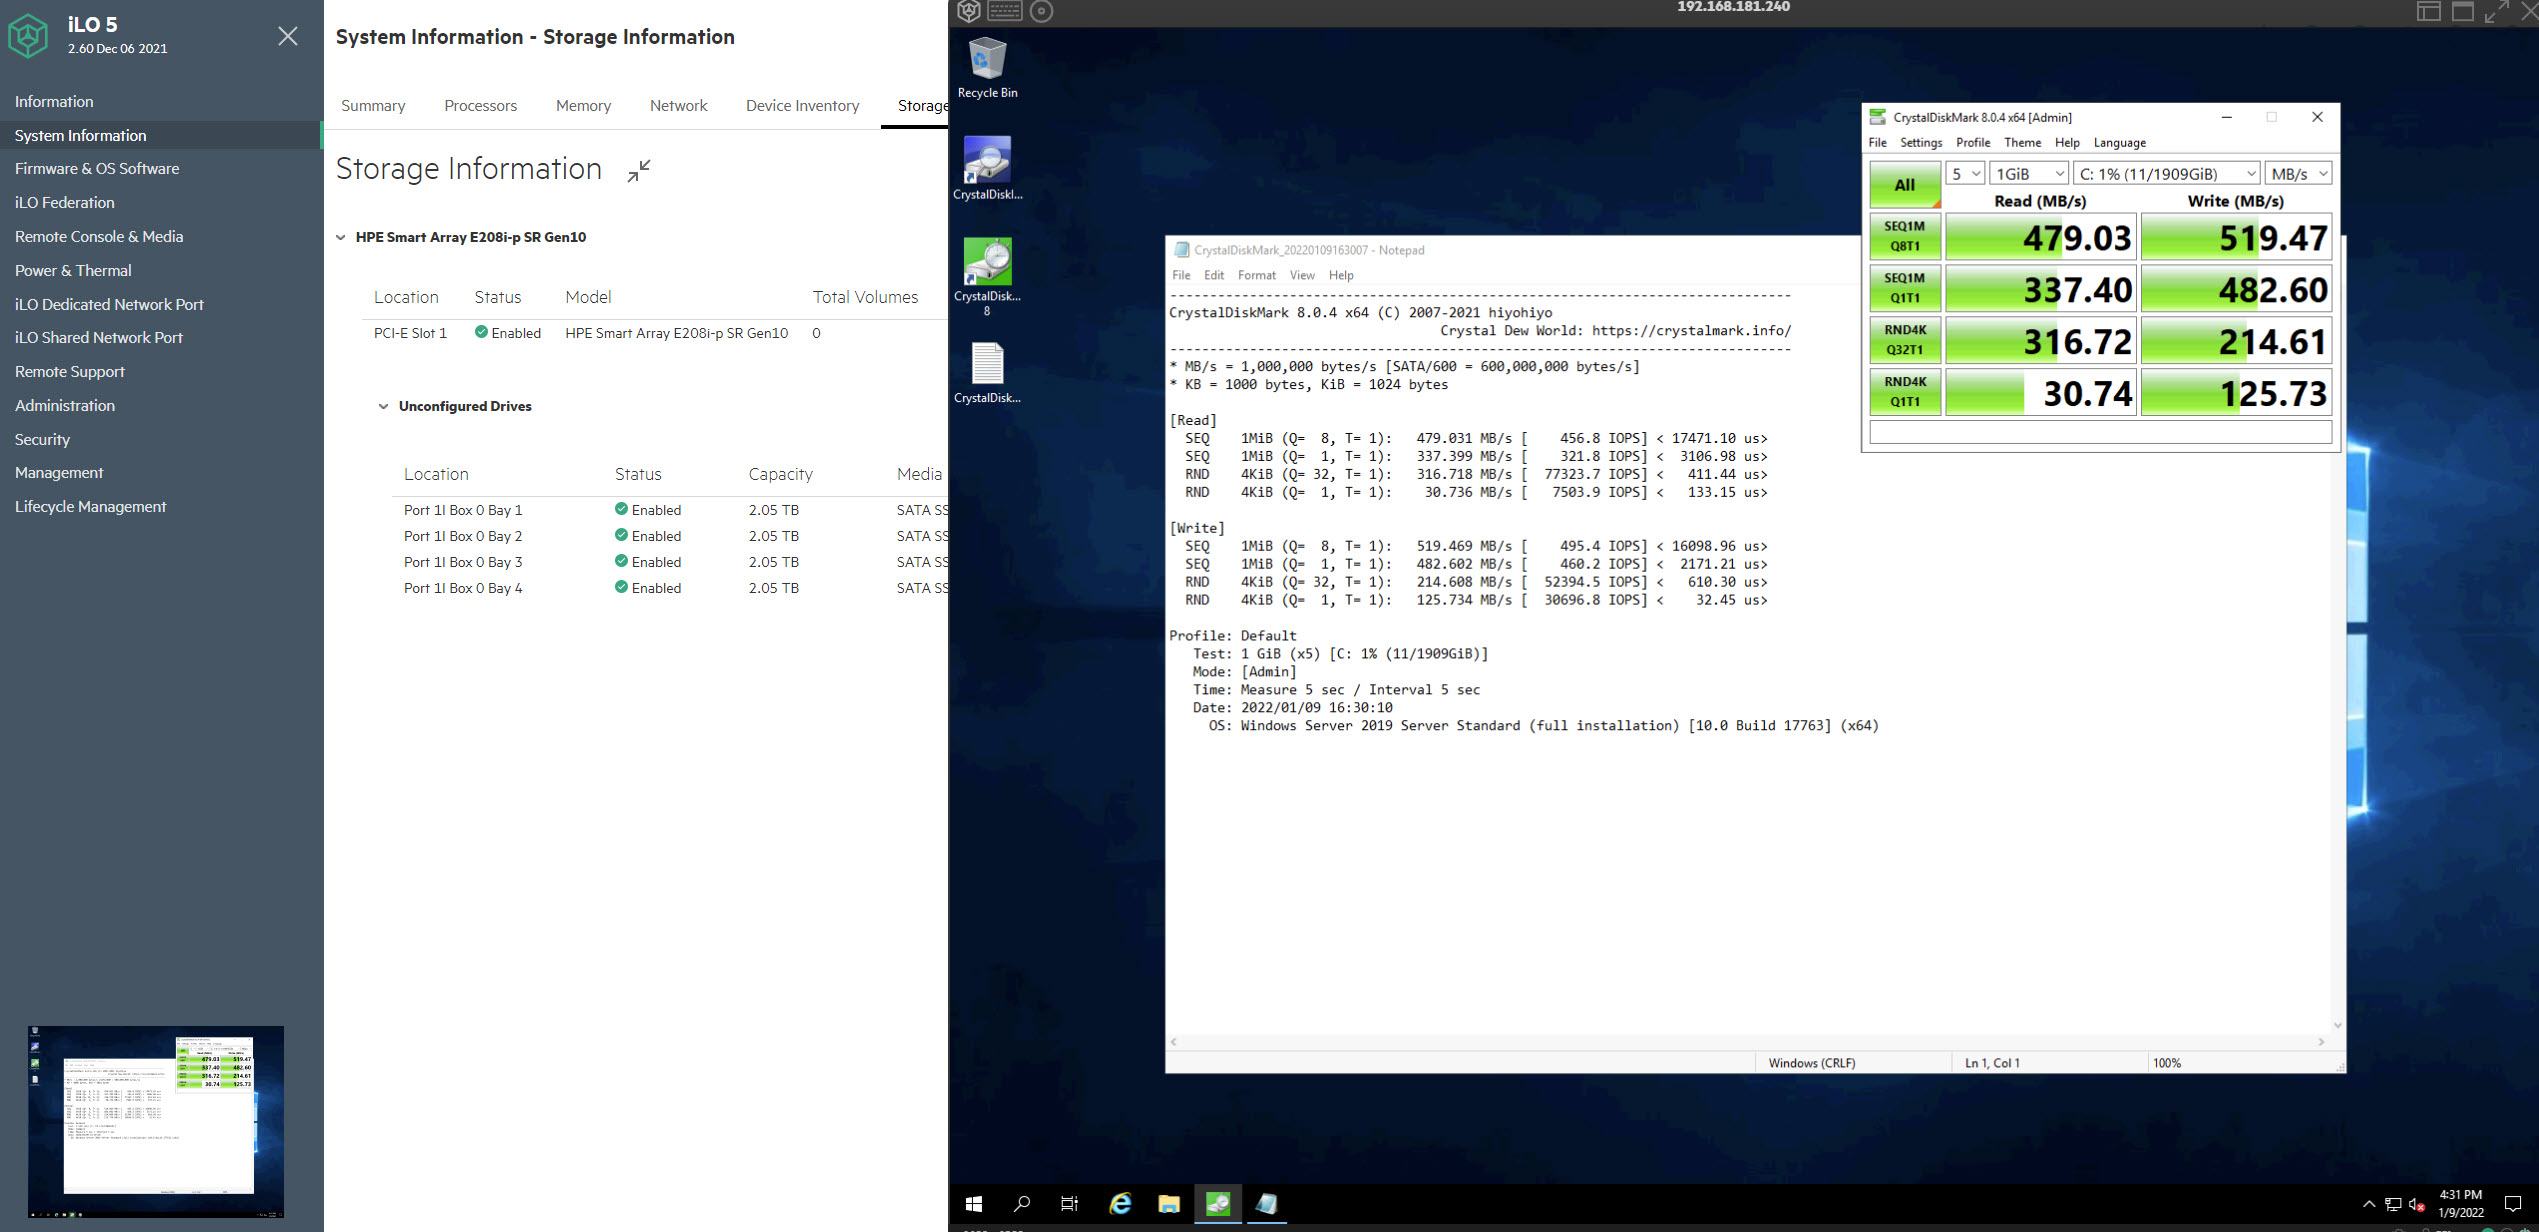
Task: Open the drive selection dropdown C: 1%
Action: click(x=2166, y=174)
